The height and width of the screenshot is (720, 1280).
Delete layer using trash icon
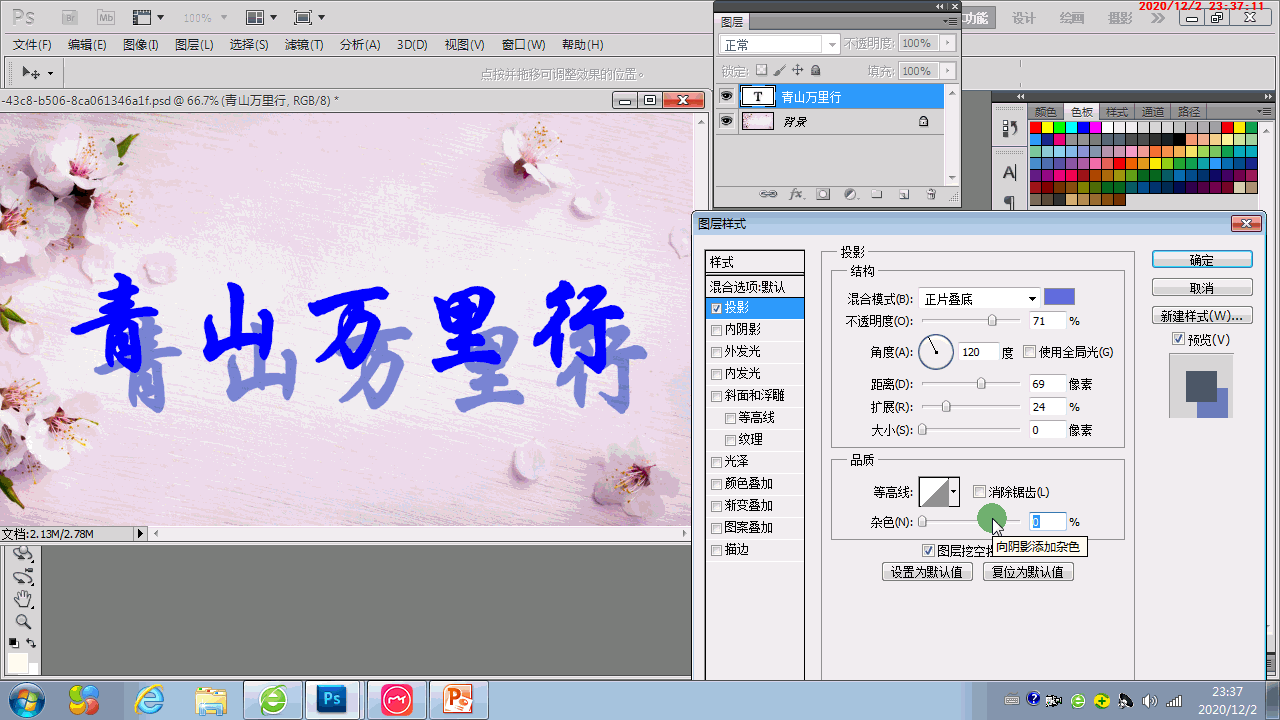coord(931,194)
